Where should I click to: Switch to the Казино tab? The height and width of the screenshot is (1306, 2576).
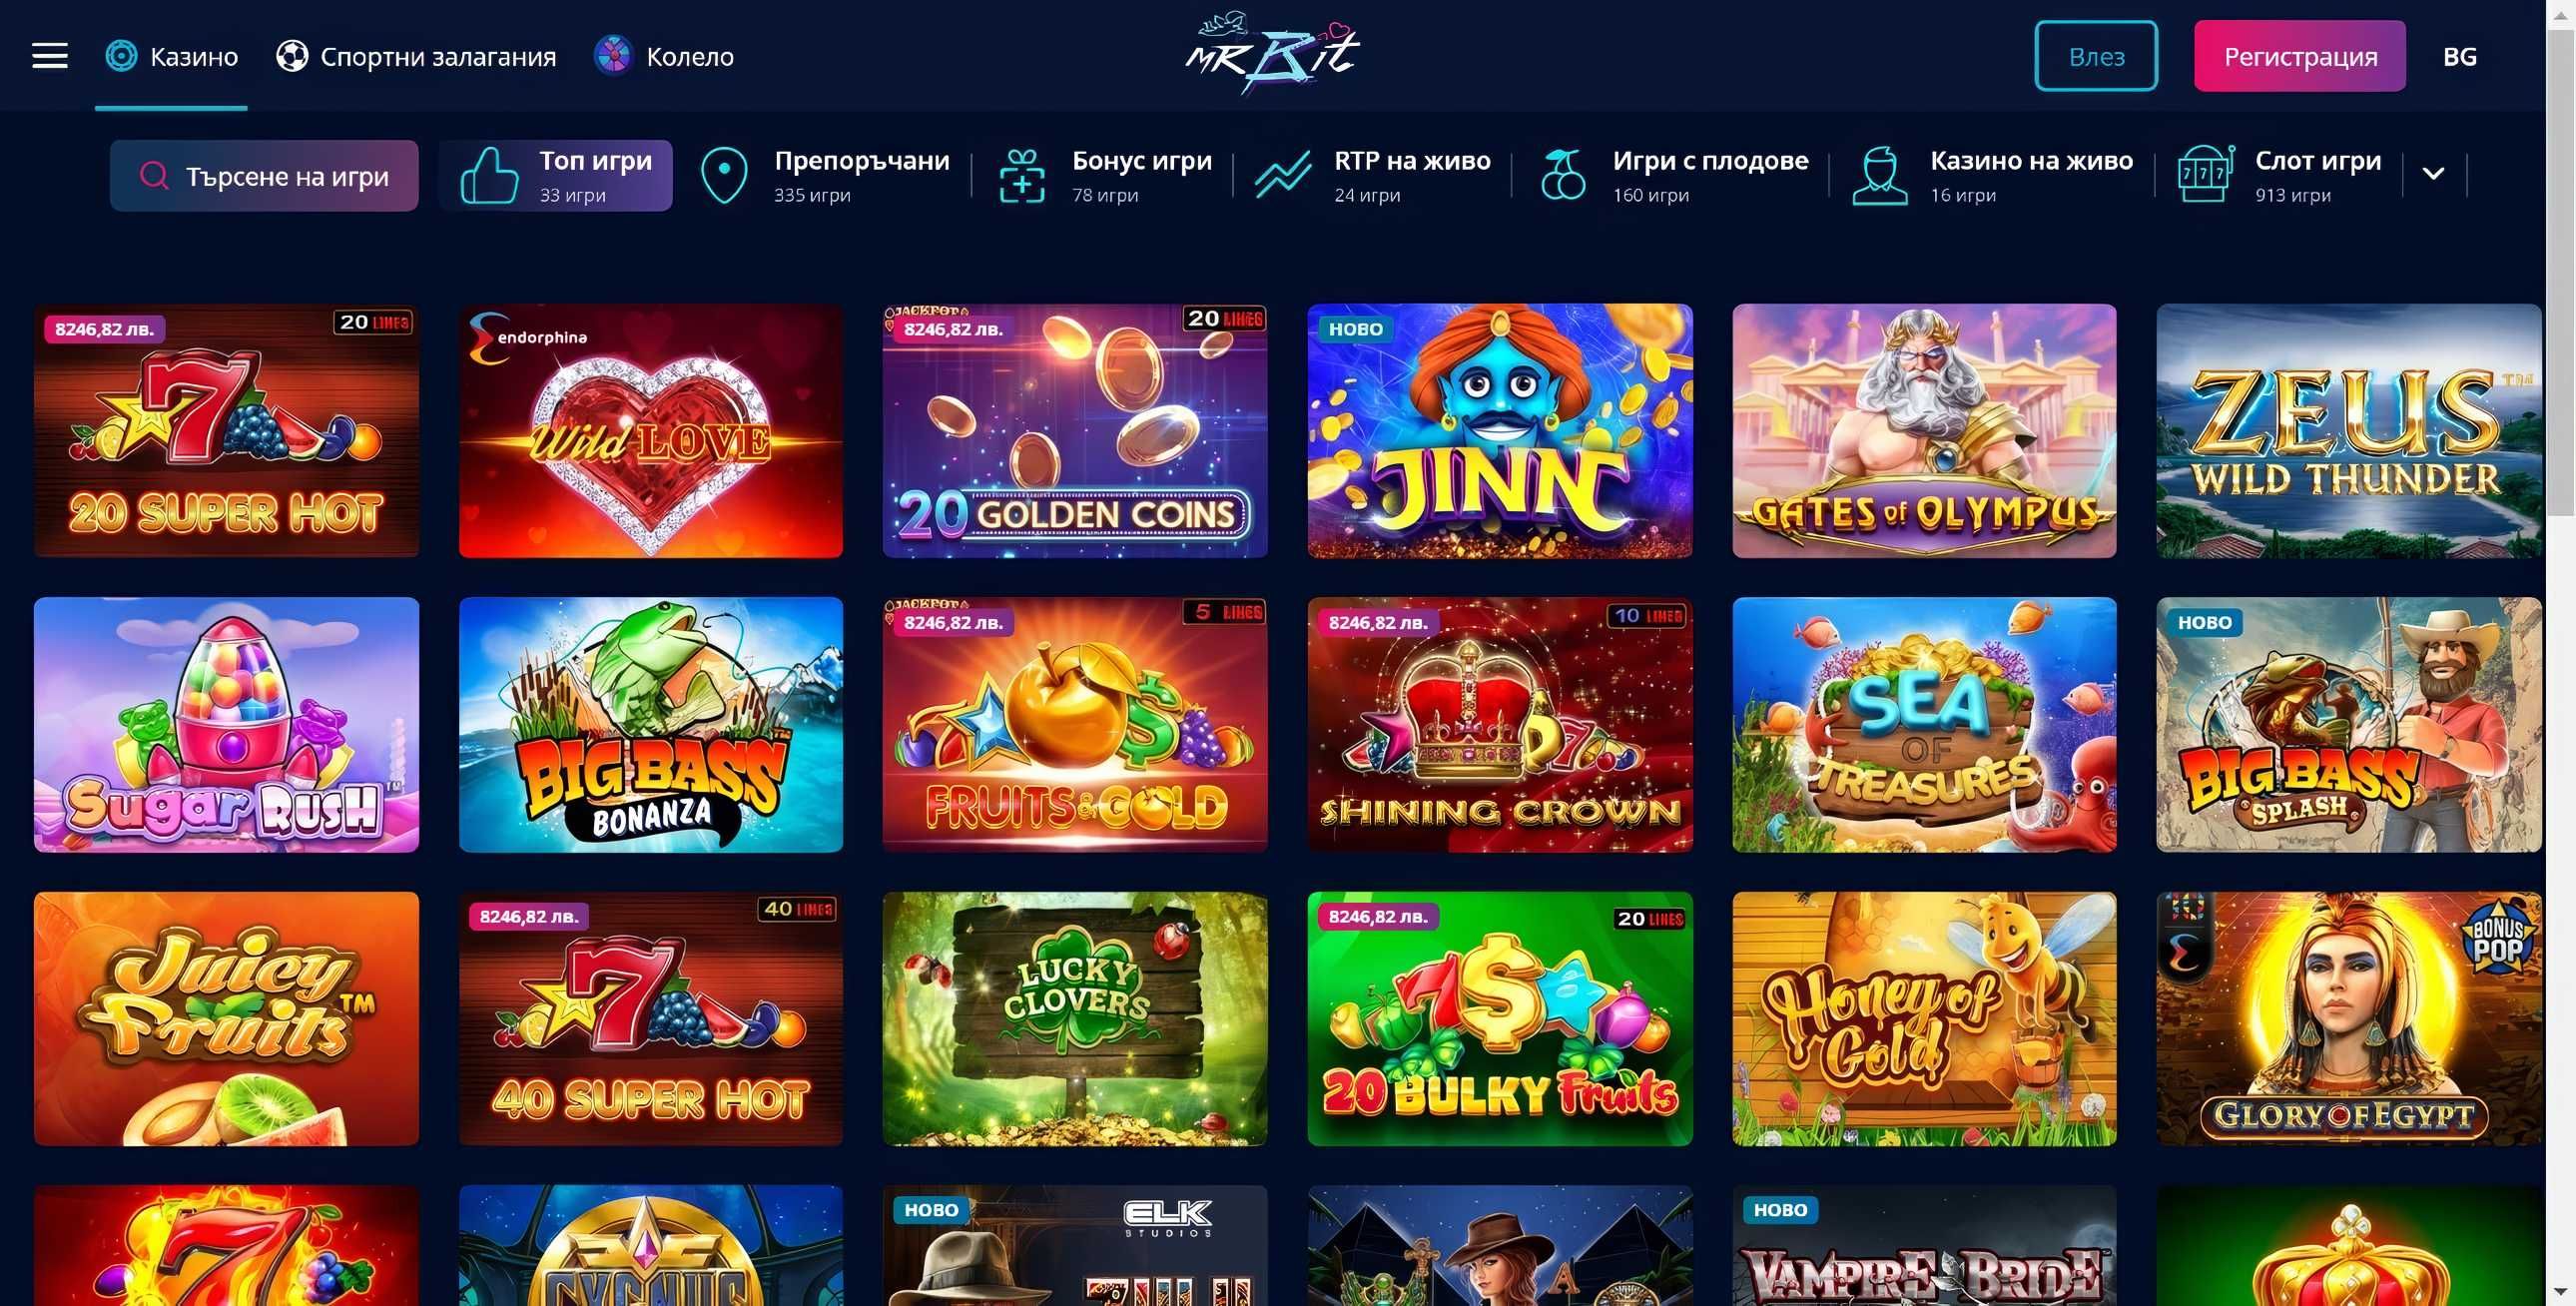(x=172, y=57)
